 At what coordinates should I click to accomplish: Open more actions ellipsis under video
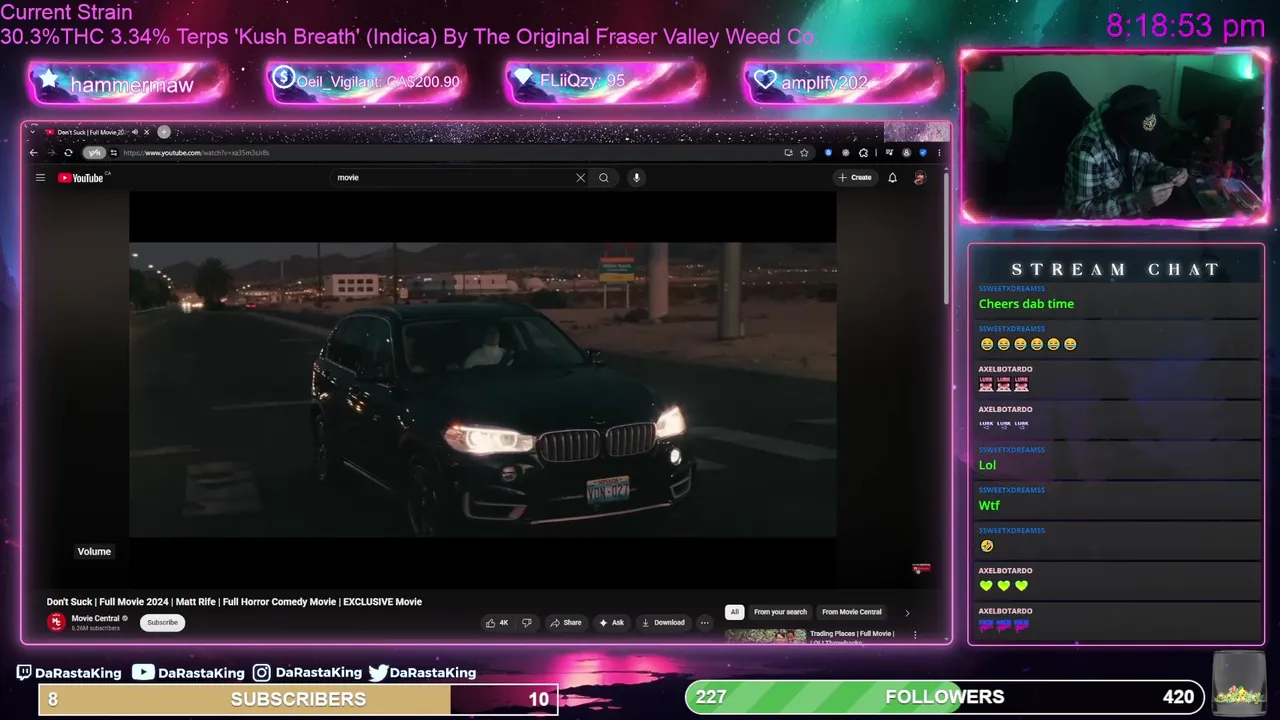[x=704, y=623]
